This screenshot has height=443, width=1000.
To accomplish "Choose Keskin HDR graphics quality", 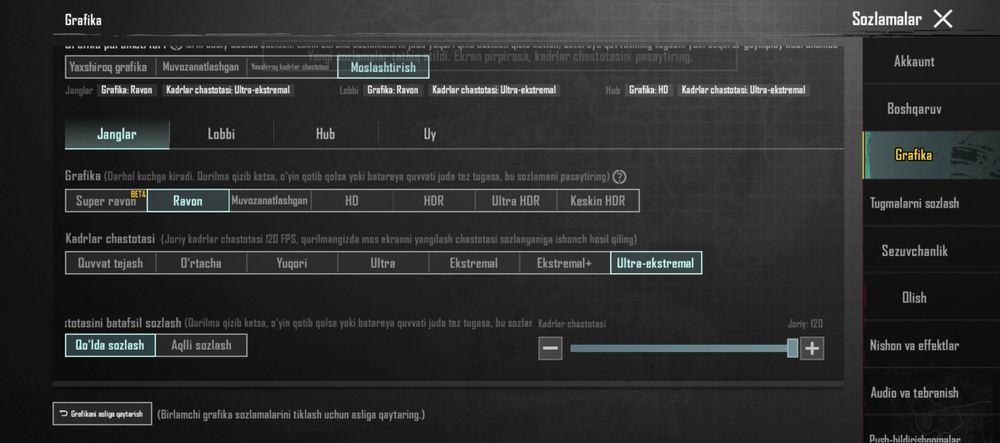I will 598,201.
